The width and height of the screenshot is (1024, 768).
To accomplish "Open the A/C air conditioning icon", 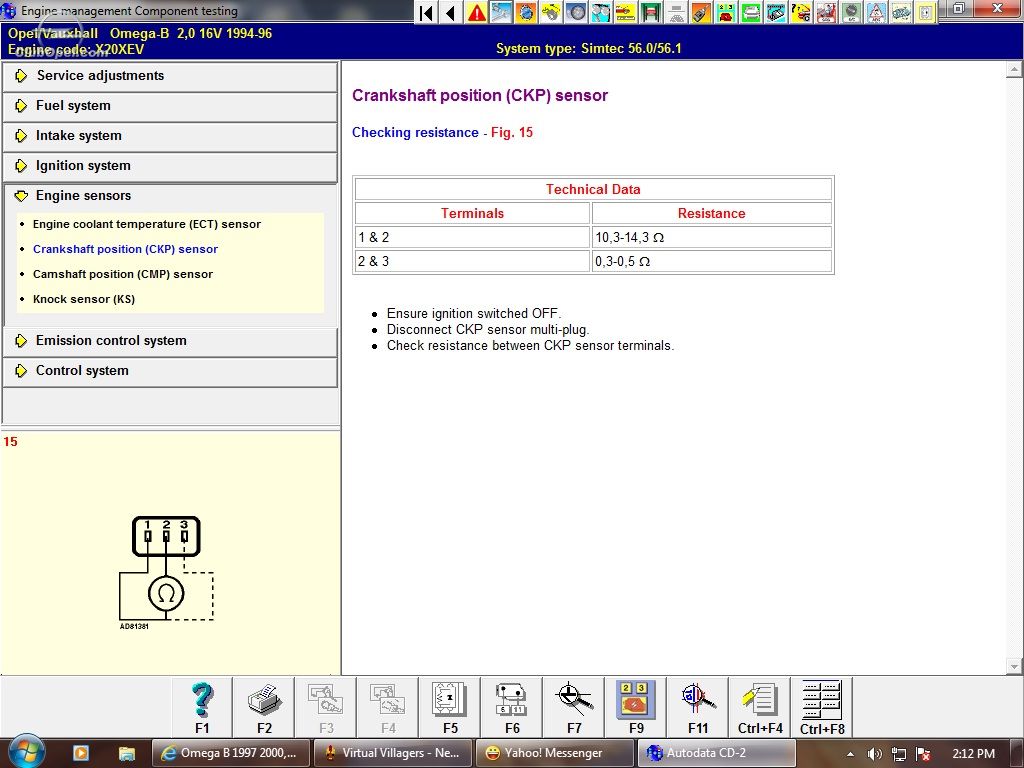I will [x=850, y=12].
